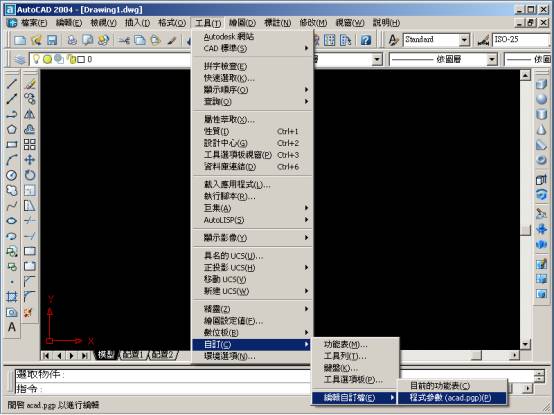Choose 設計中心 menu entry
This screenshot has height=415, width=554.
pyautogui.click(x=252, y=143)
